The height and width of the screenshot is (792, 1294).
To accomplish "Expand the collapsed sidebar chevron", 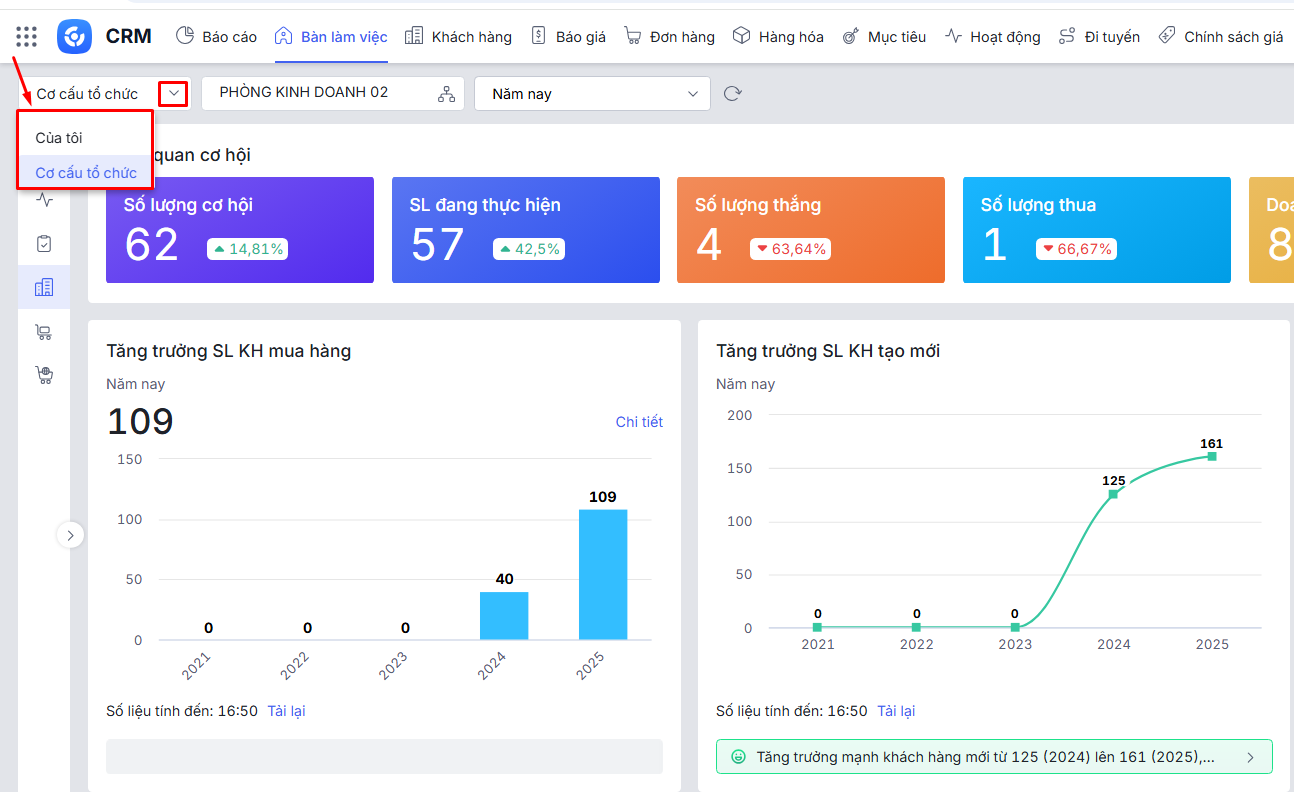I will 70,535.
